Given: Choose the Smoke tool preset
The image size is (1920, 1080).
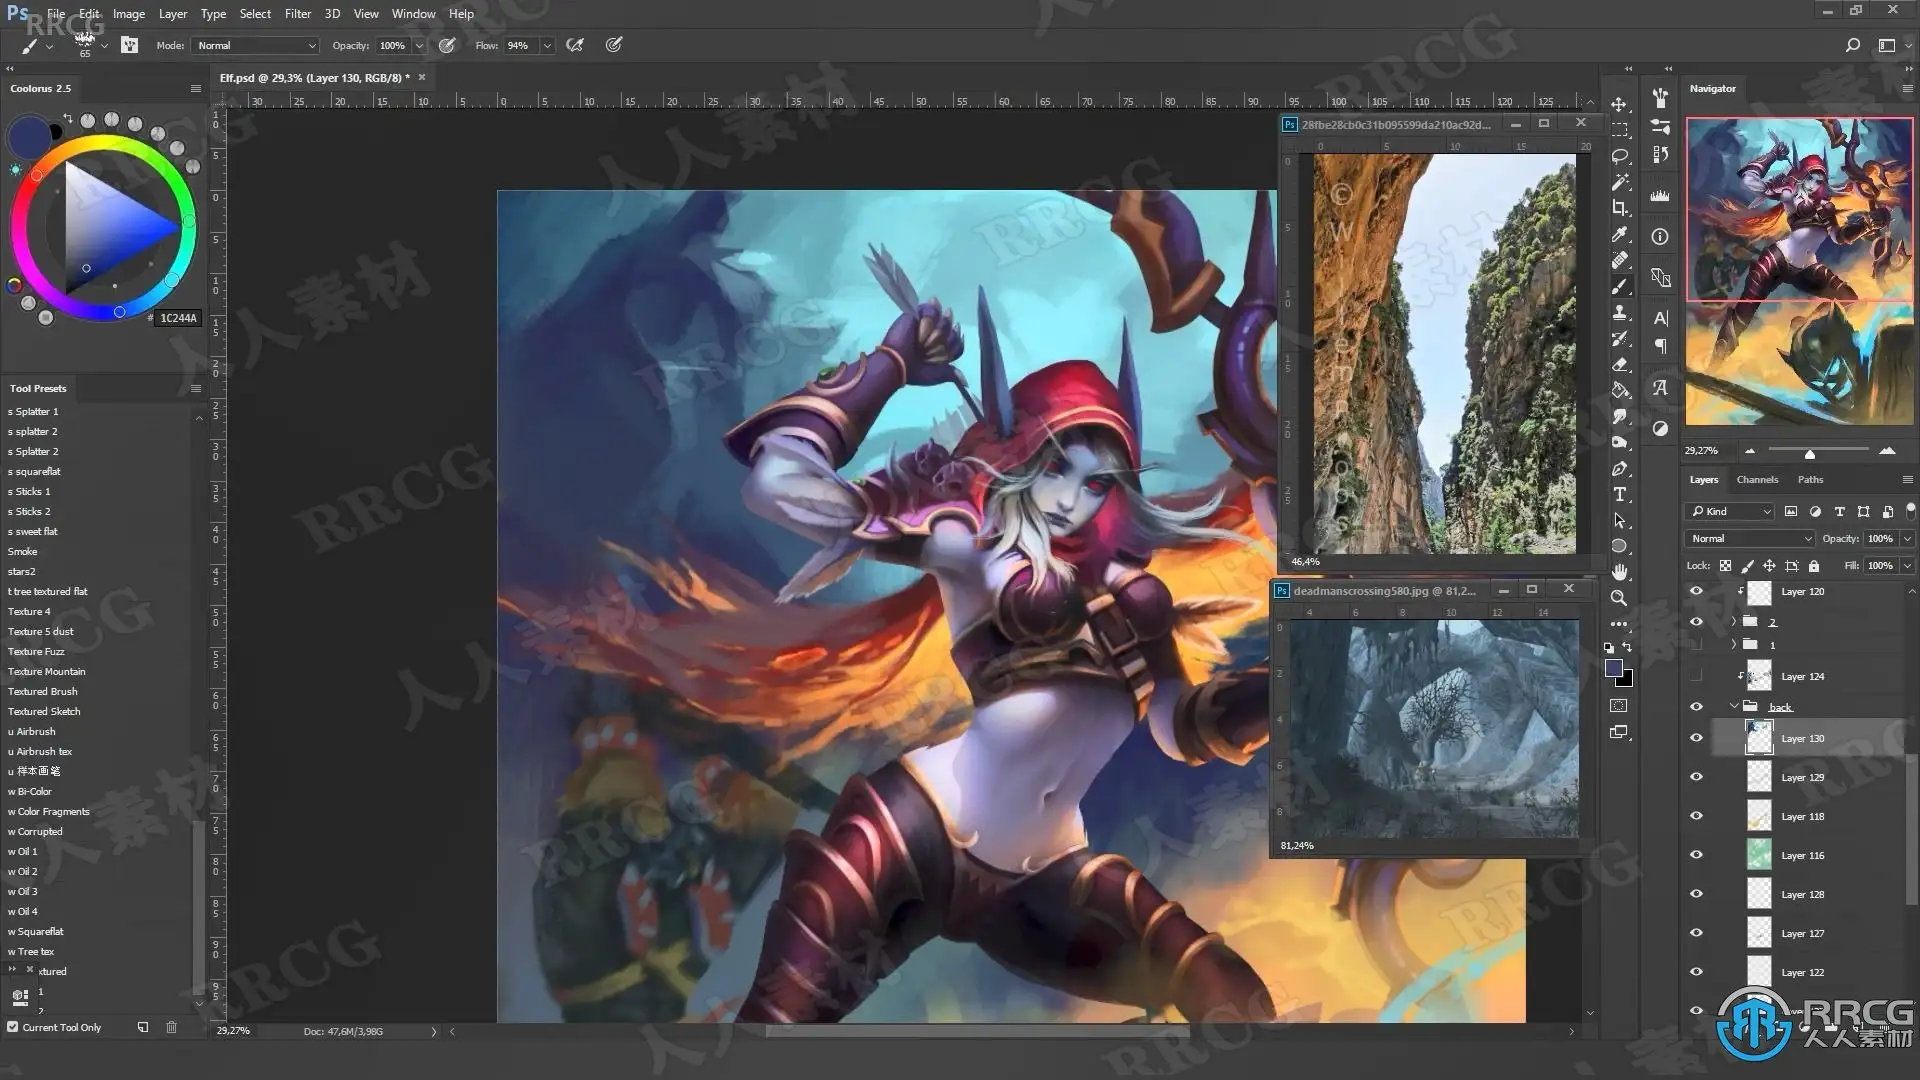Looking at the screenshot, I should coord(22,551).
